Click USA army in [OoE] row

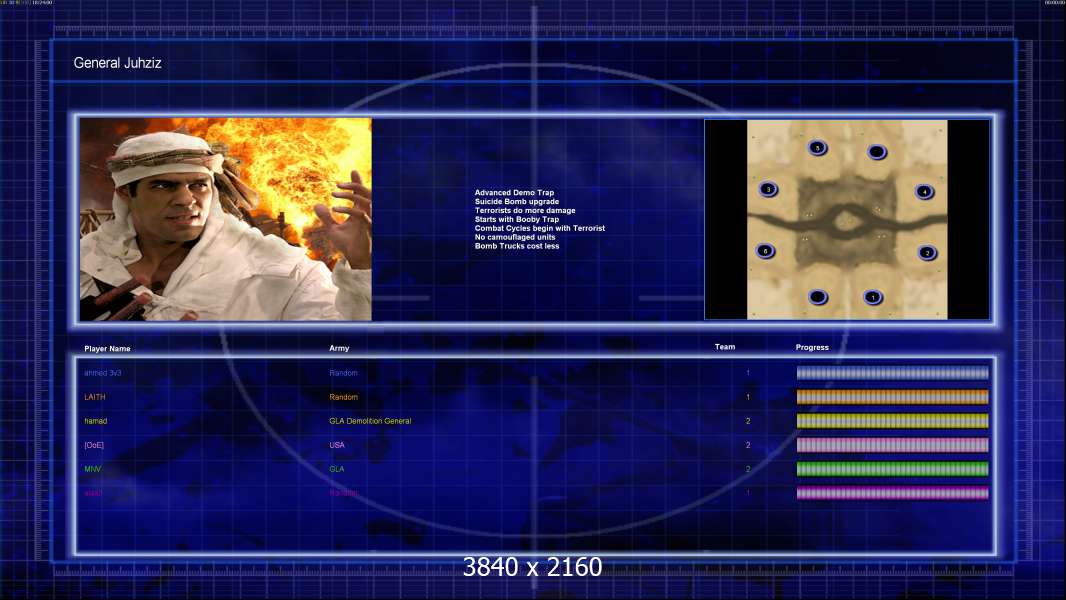click(337, 445)
